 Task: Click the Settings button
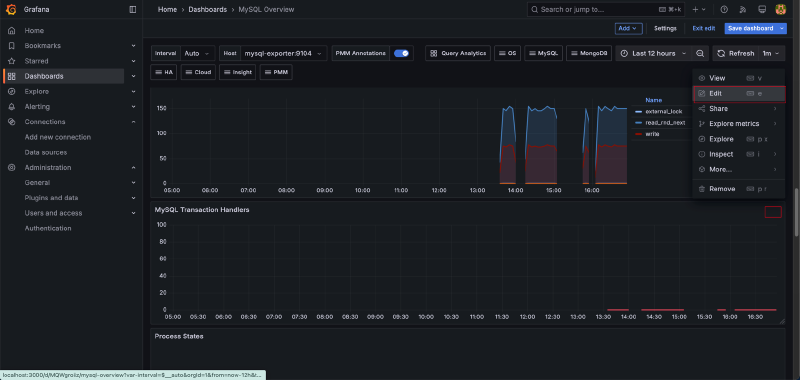point(665,29)
